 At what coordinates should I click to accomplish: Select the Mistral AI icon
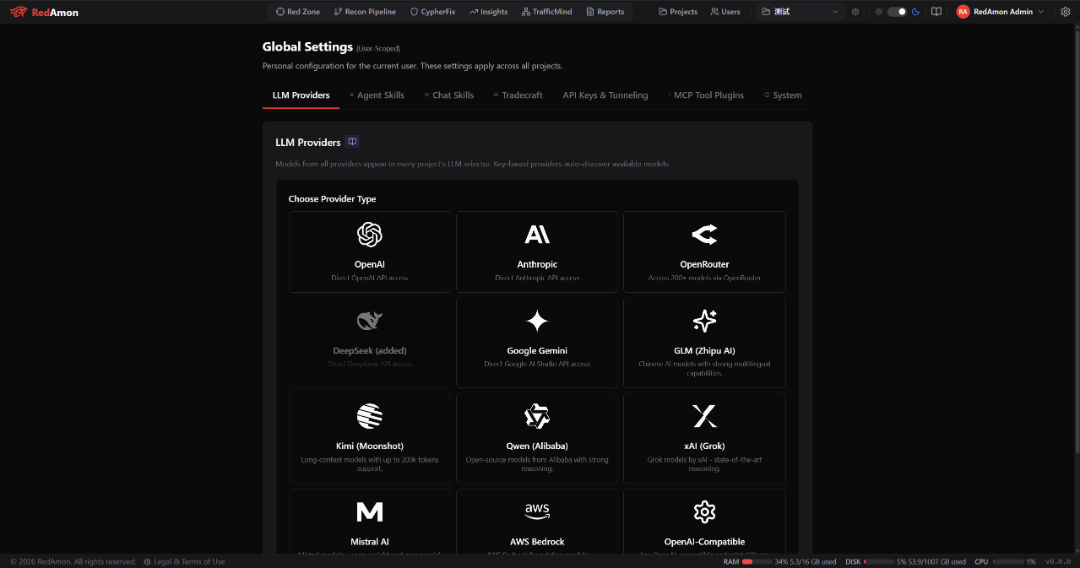370,512
